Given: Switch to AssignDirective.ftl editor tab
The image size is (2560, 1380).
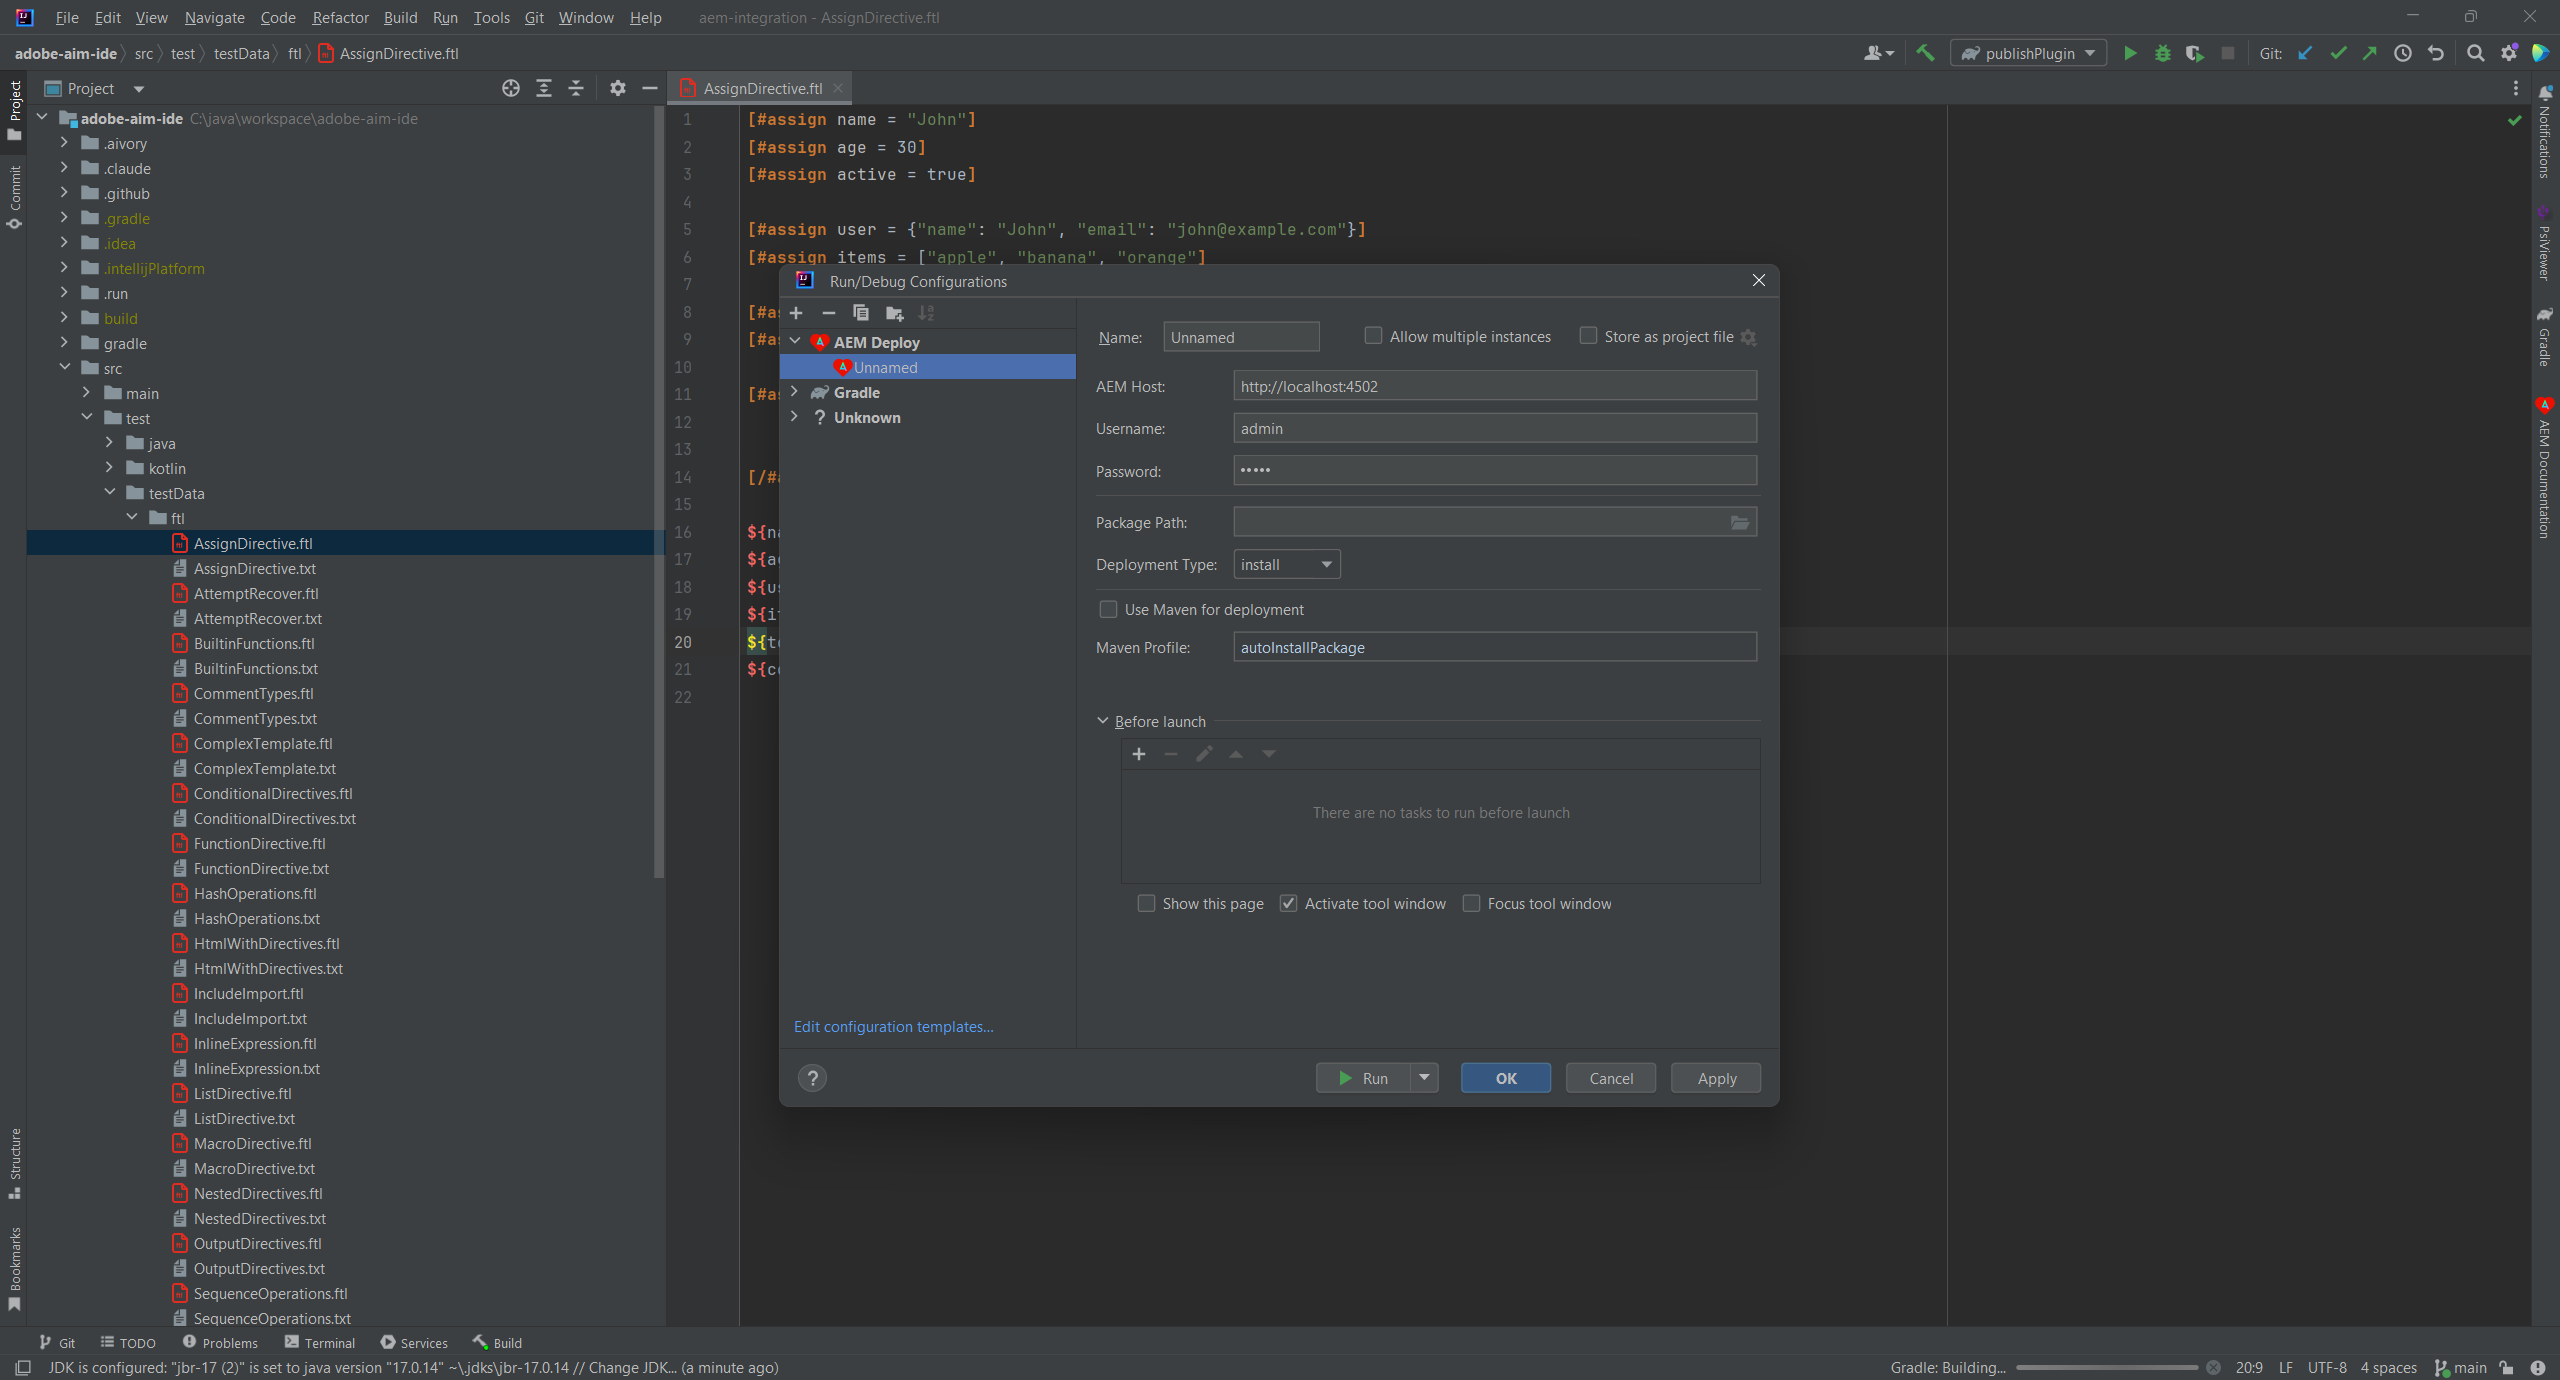Looking at the screenshot, I should [762, 88].
